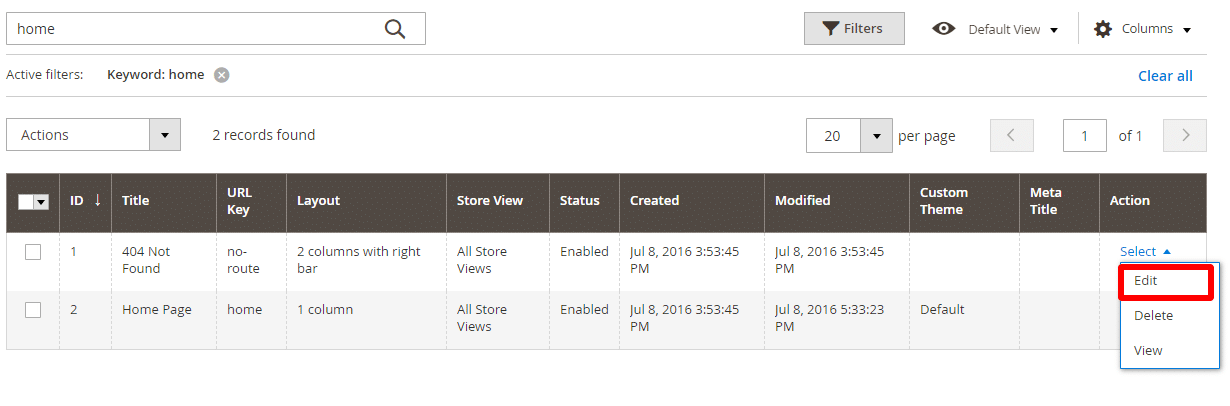
Task: Toggle the select-all header checkbox
Action: (26, 202)
